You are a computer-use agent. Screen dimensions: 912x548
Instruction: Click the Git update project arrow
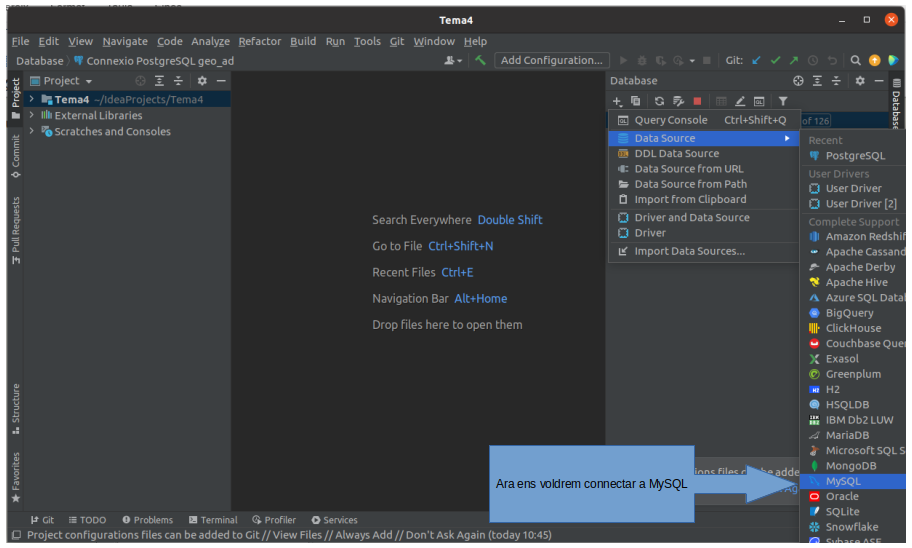(x=756, y=60)
